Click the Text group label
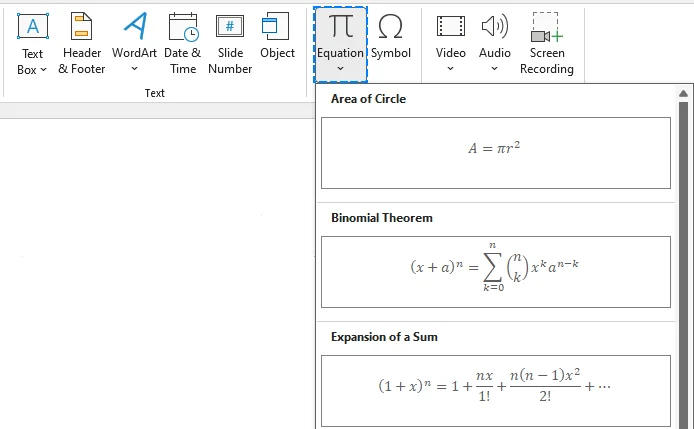The image size is (694, 429). click(x=154, y=93)
